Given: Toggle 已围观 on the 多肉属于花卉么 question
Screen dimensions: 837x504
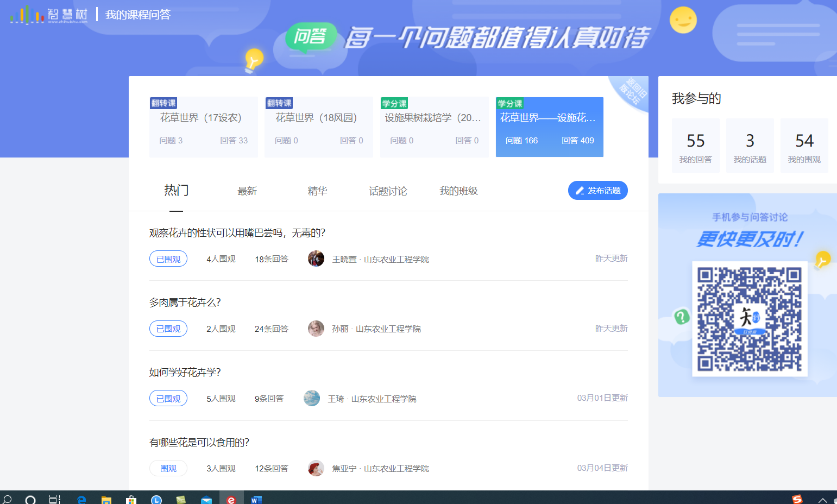Looking at the screenshot, I should [x=168, y=328].
